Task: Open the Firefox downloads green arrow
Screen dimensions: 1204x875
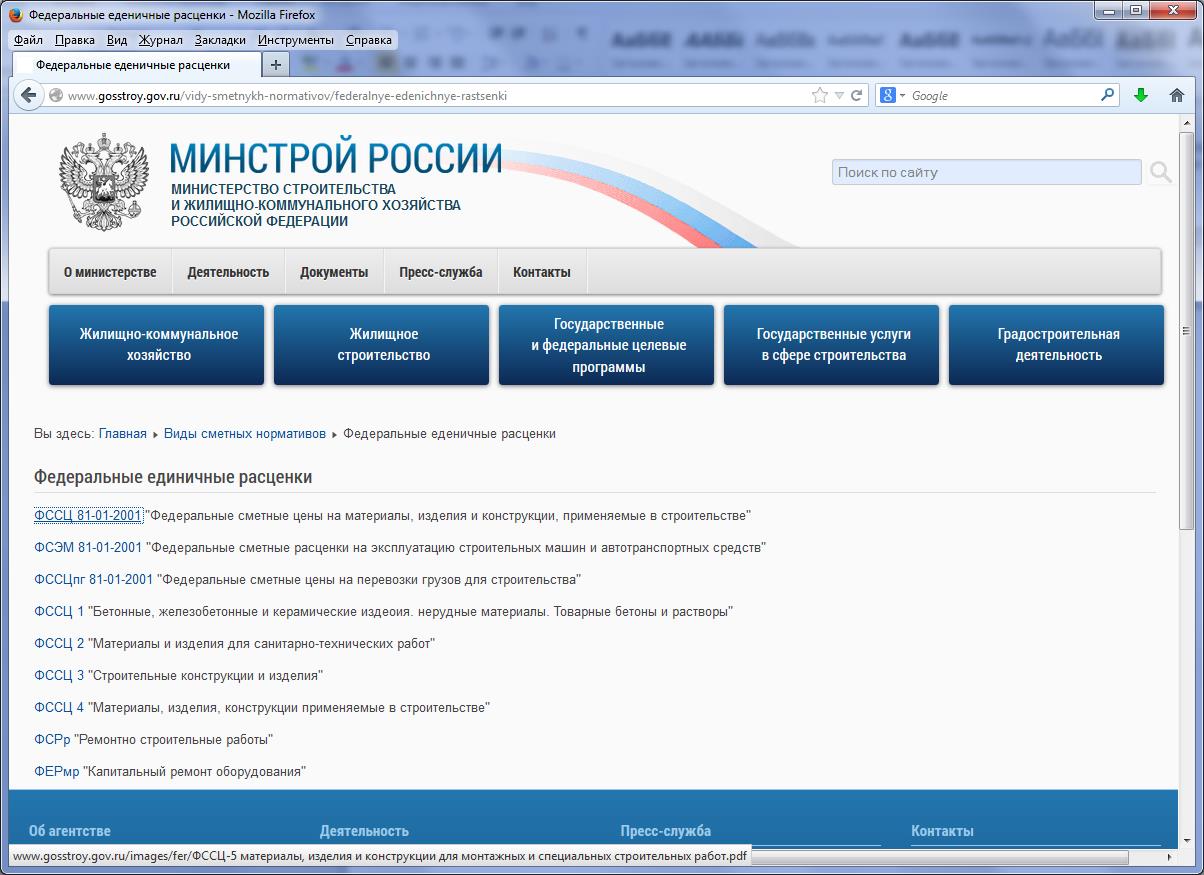Action: 1141,96
